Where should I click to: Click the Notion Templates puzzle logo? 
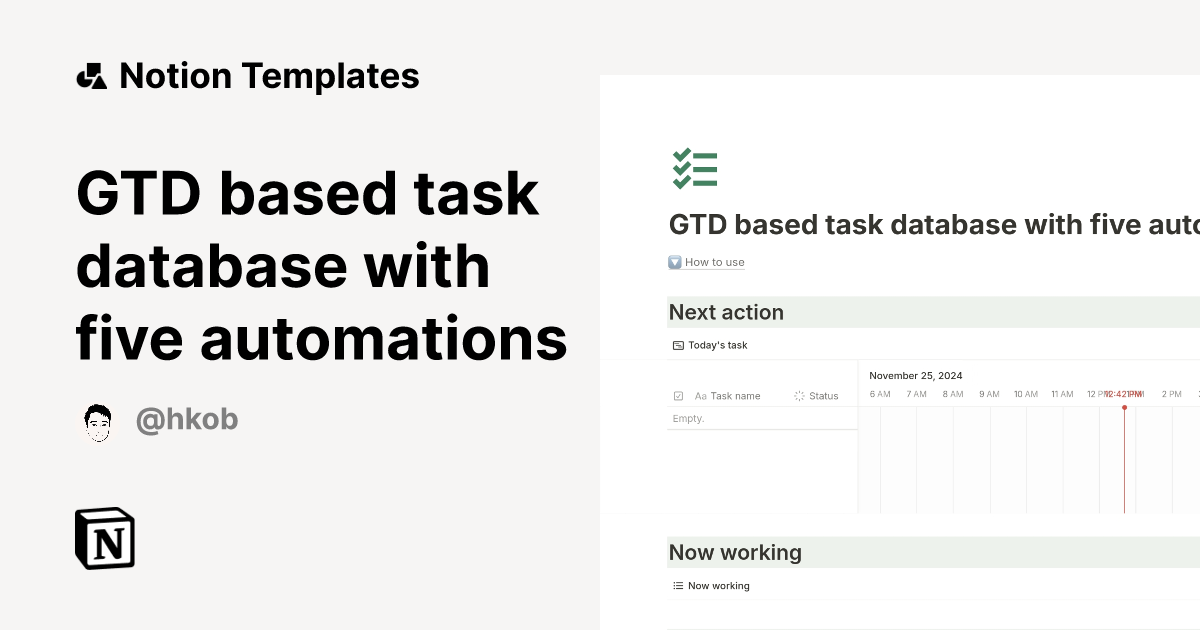(91, 74)
